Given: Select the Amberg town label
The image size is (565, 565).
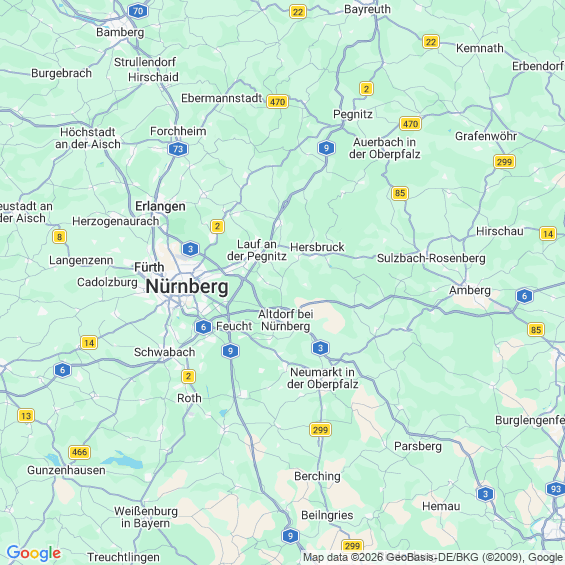Looking at the screenshot, I should pos(470,290).
